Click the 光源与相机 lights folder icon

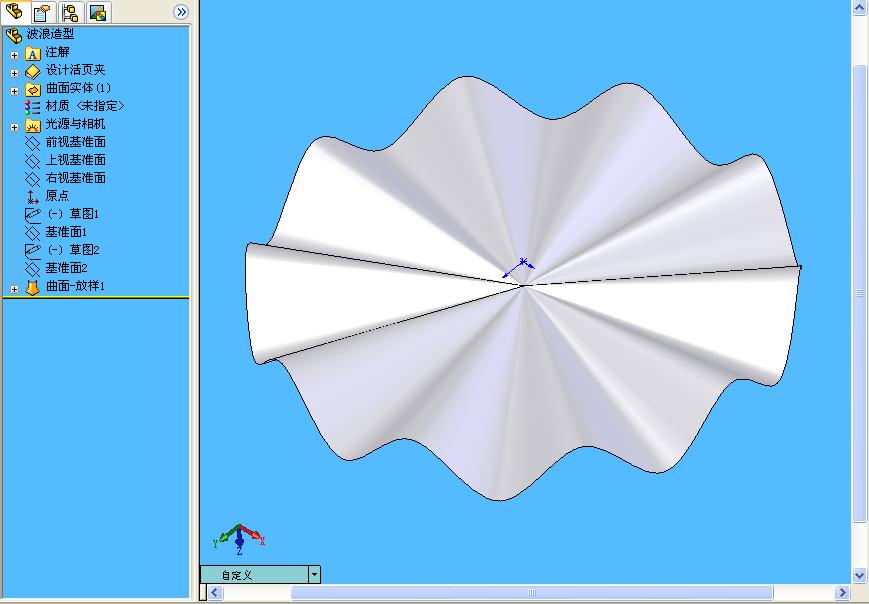pos(33,125)
